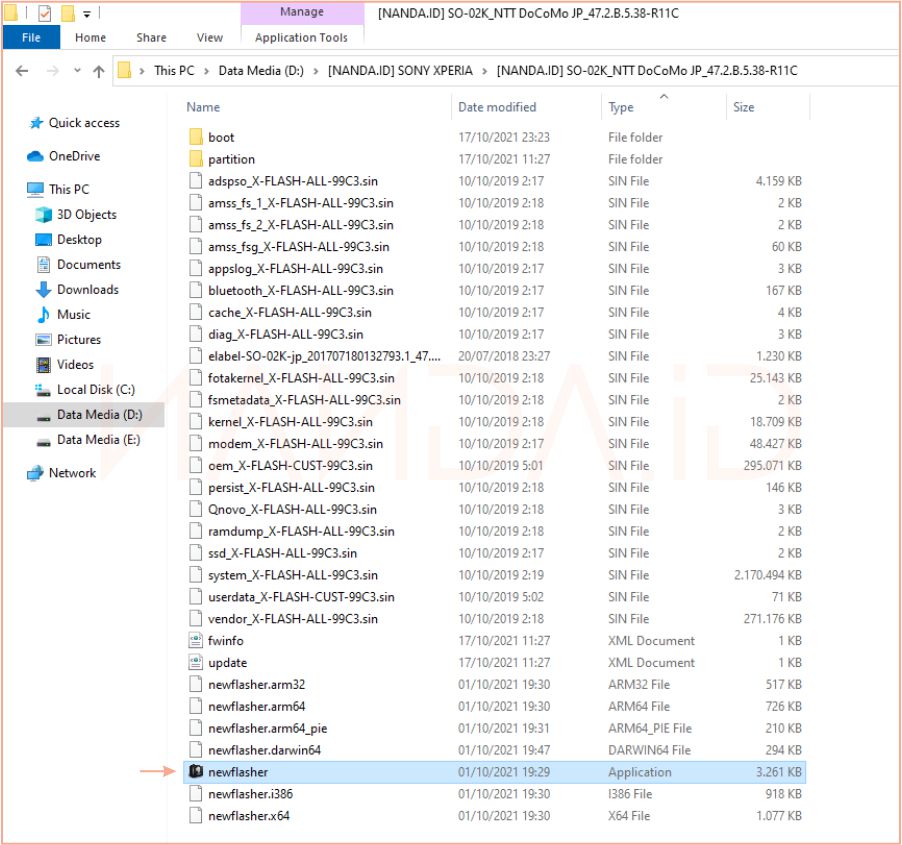Viewport: 902px width, 845px height.
Task: Click the Size column header
Action: [744, 107]
